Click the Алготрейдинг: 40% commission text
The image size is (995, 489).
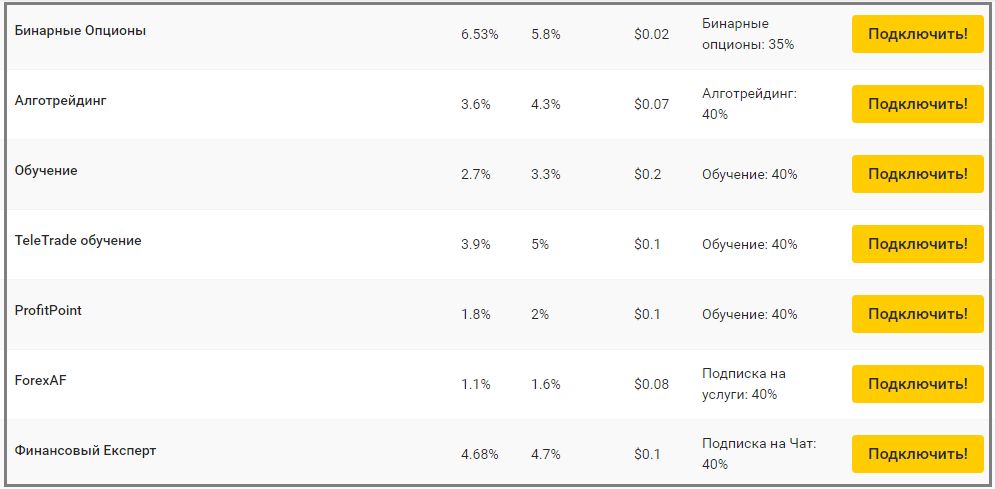749,104
